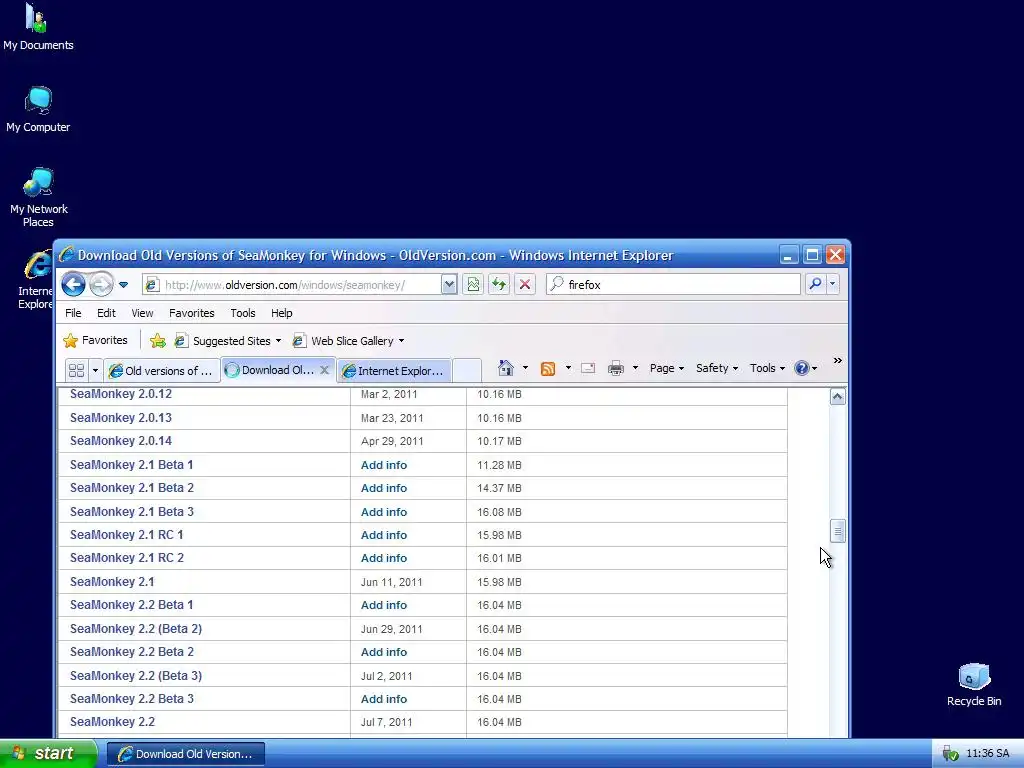Click the Read Mail icon
The width and height of the screenshot is (1024, 768).
(x=588, y=368)
